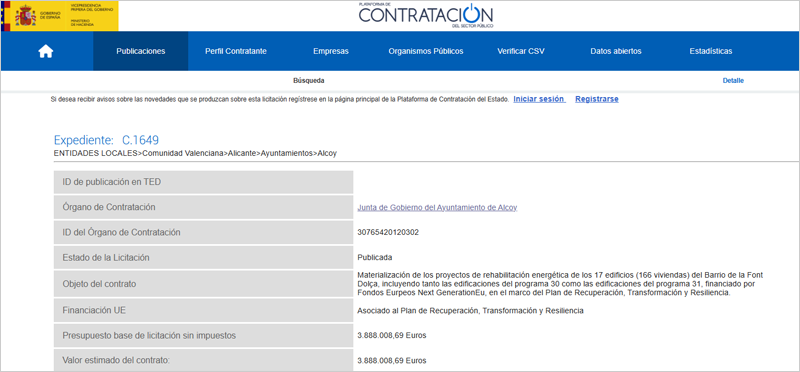The height and width of the screenshot is (372, 800).
Task: Go to Datos abiertos section
Action: tap(616, 51)
